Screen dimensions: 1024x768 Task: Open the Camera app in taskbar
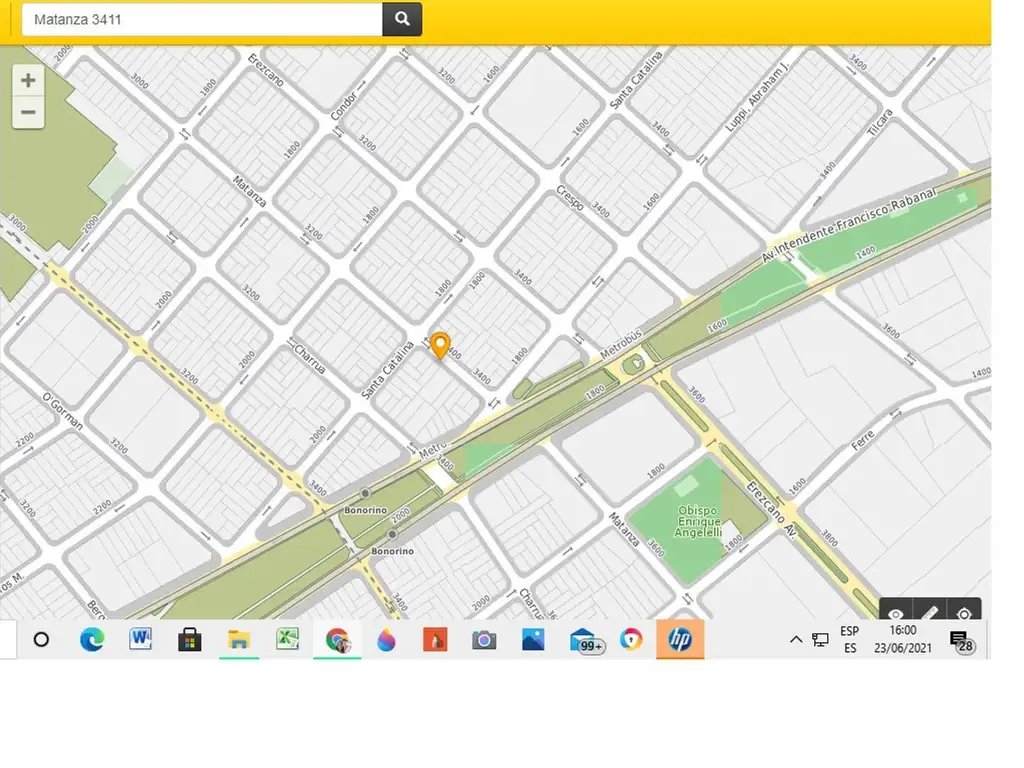tap(484, 640)
